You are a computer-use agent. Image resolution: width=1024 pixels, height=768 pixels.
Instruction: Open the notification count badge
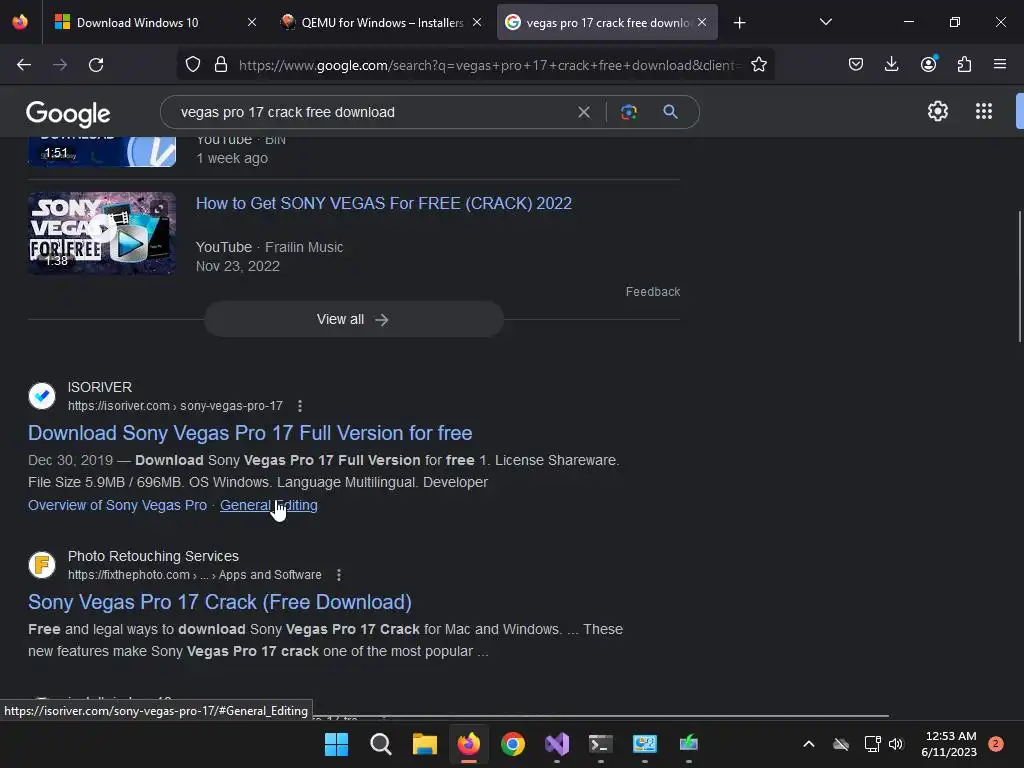click(x=996, y=744)
